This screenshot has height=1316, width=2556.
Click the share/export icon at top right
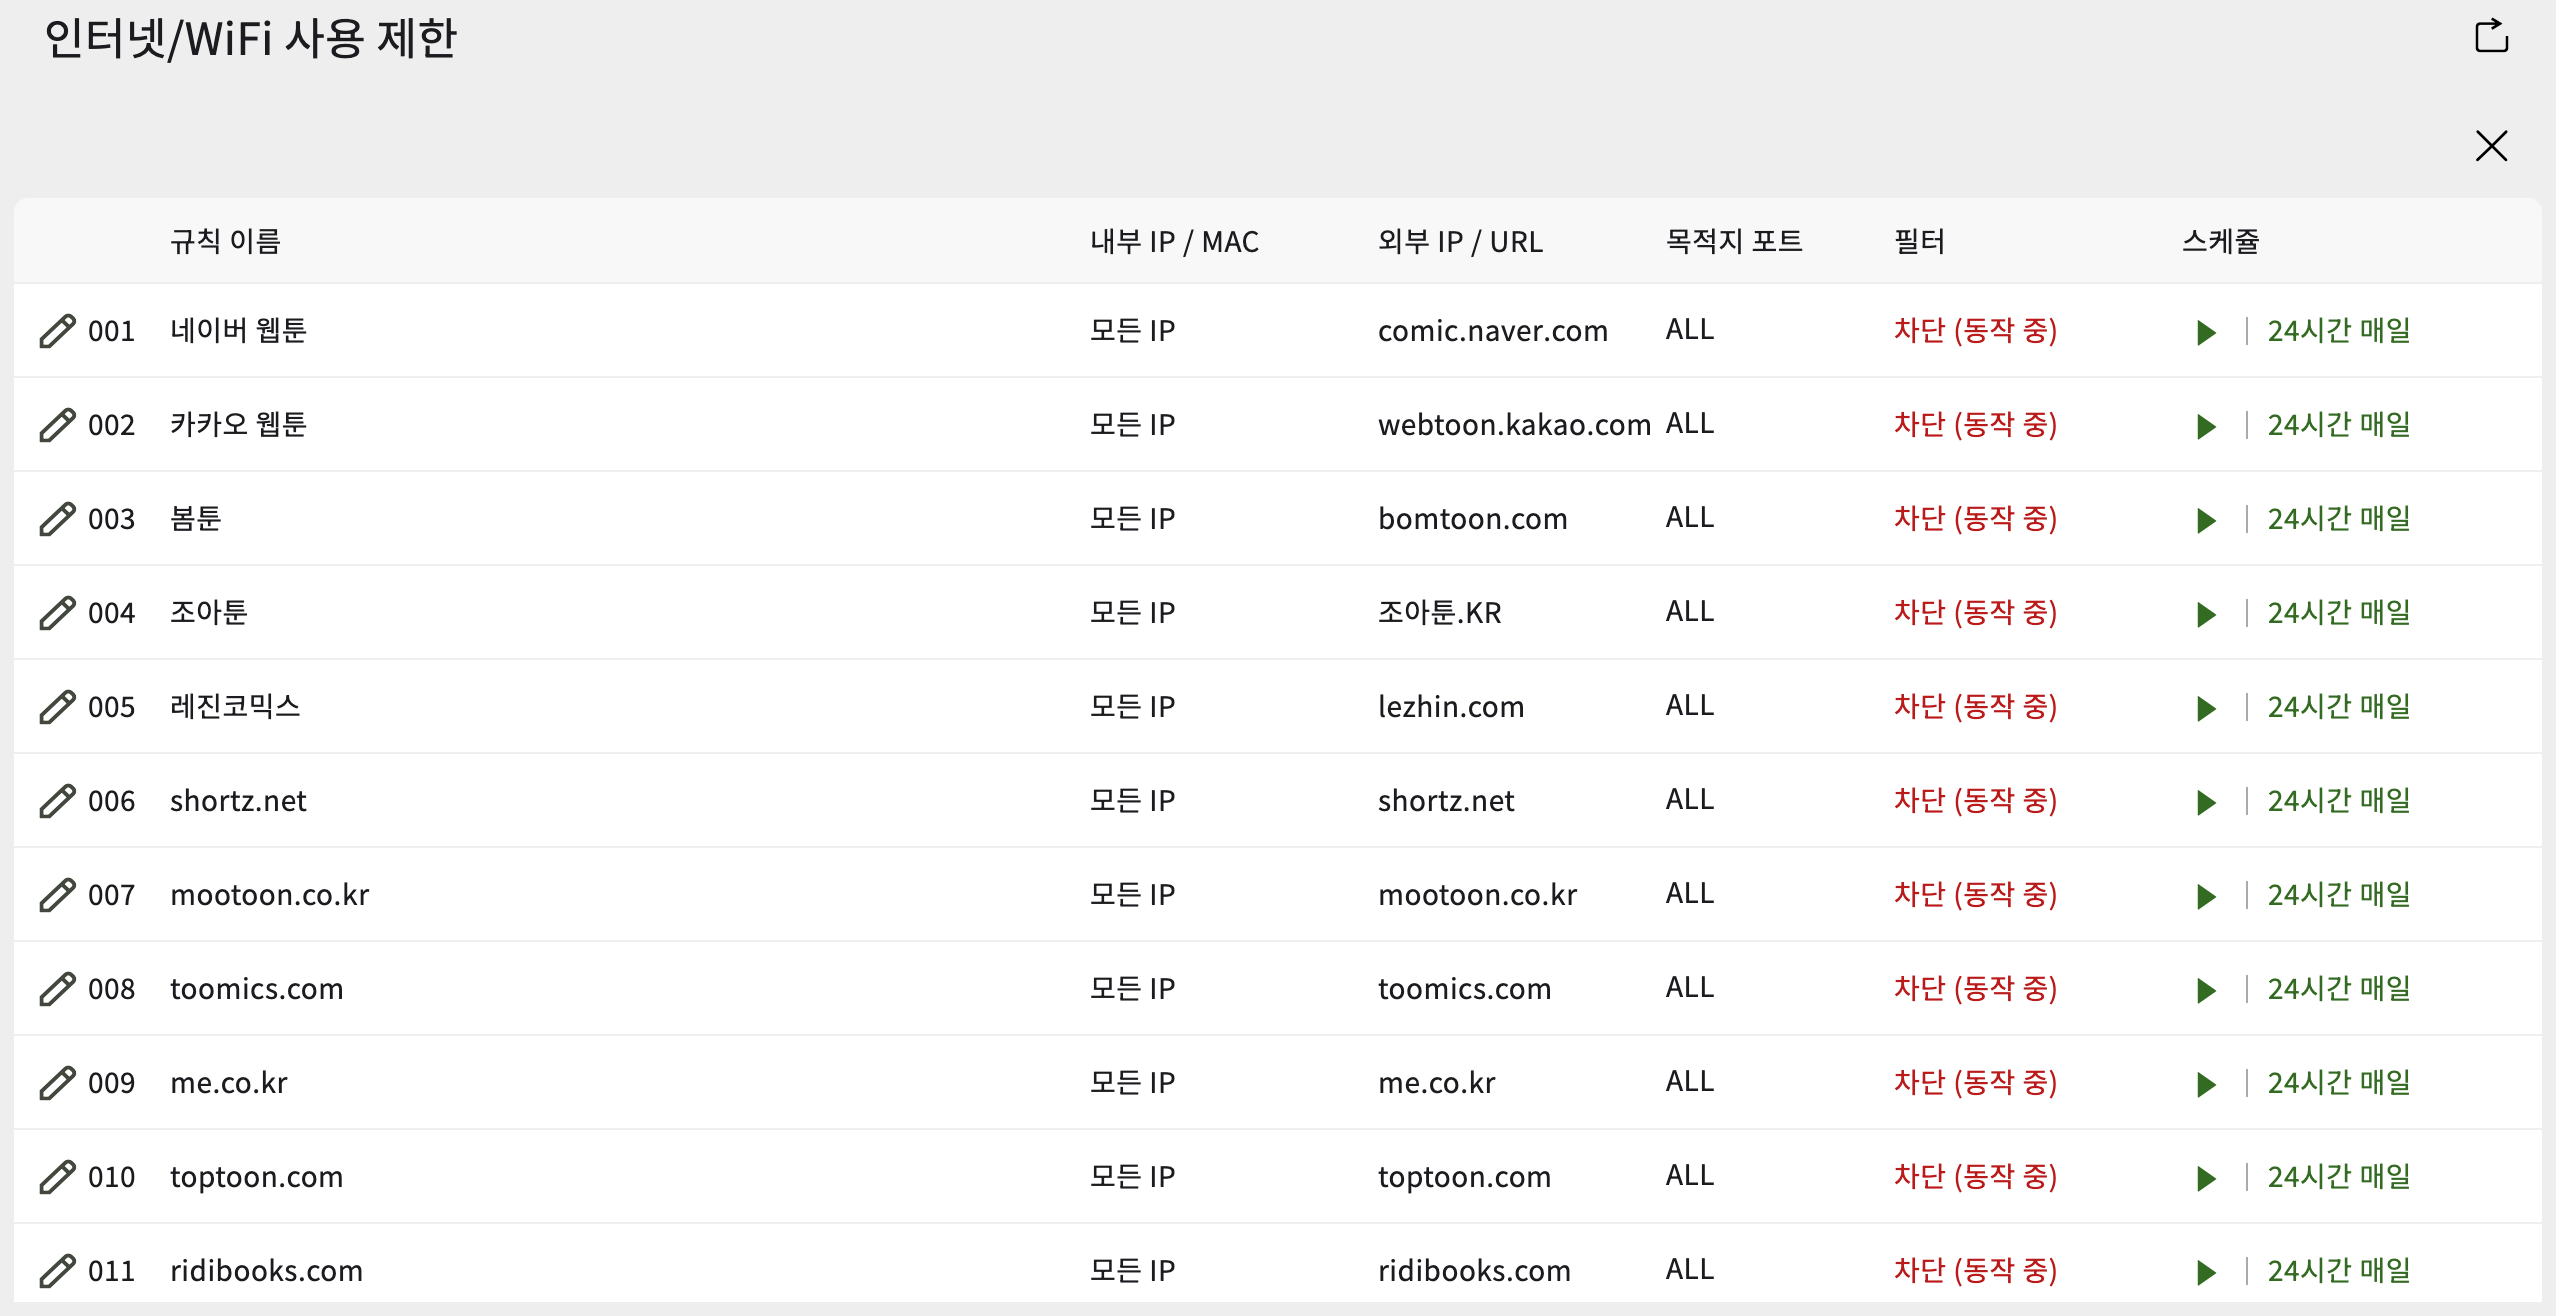(x=2491, y=36)
